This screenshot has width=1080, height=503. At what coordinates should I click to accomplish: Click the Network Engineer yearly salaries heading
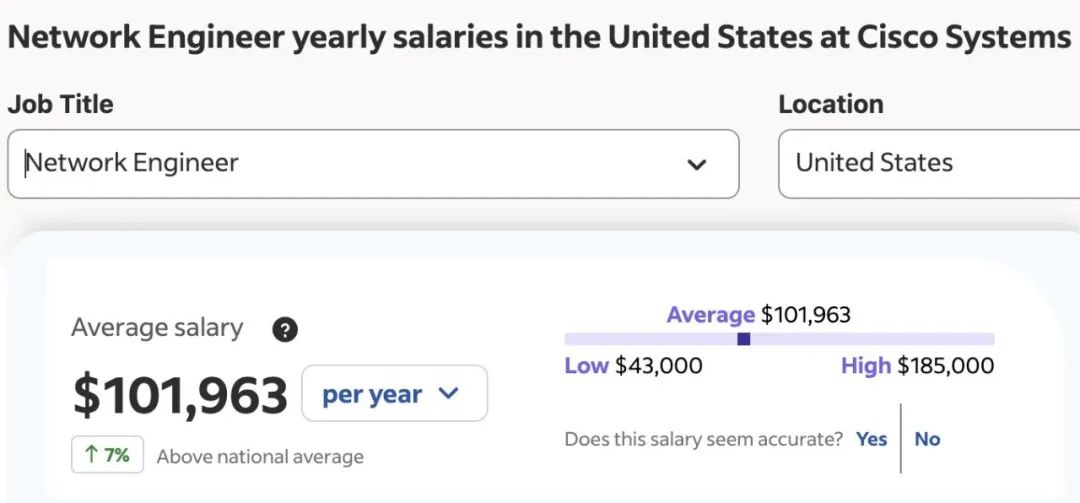click(539, 38)
